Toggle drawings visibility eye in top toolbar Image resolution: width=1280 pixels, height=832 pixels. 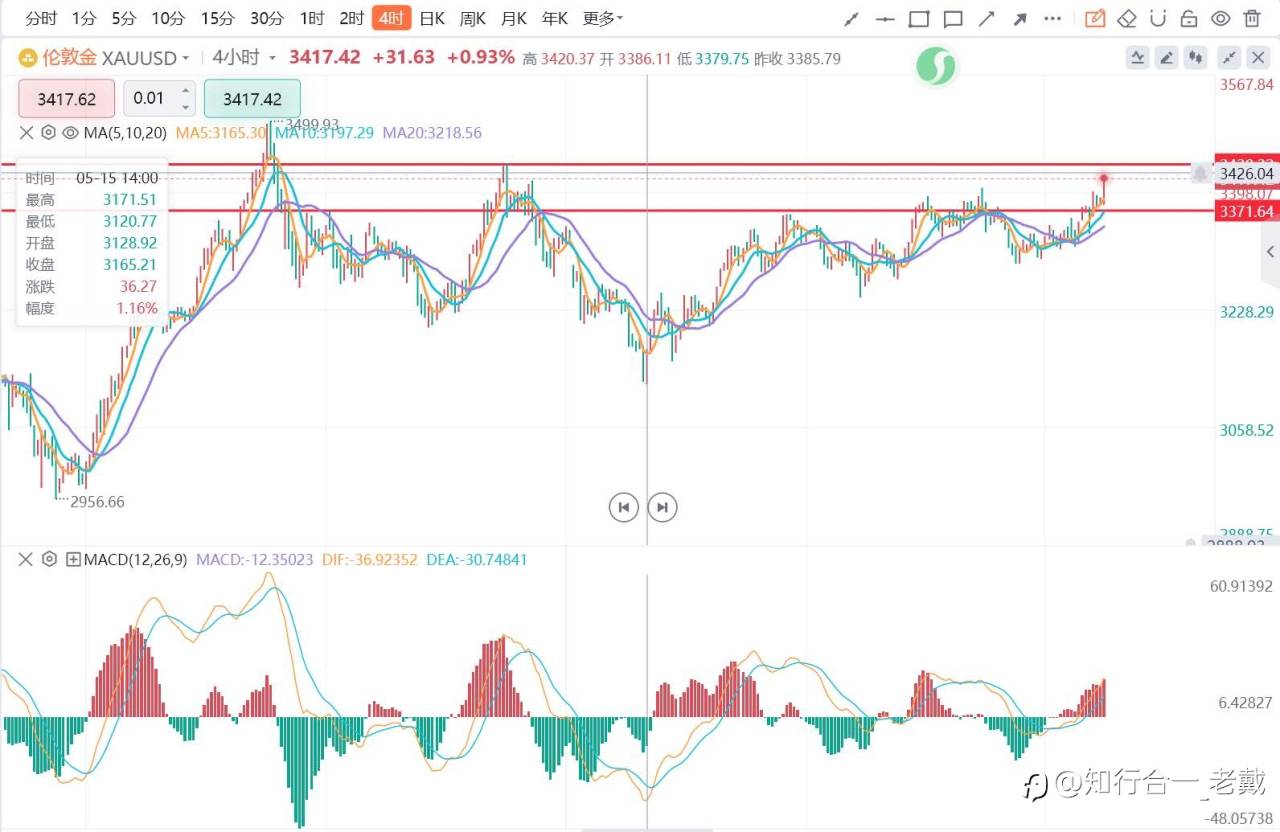(x=1220, y=18)
